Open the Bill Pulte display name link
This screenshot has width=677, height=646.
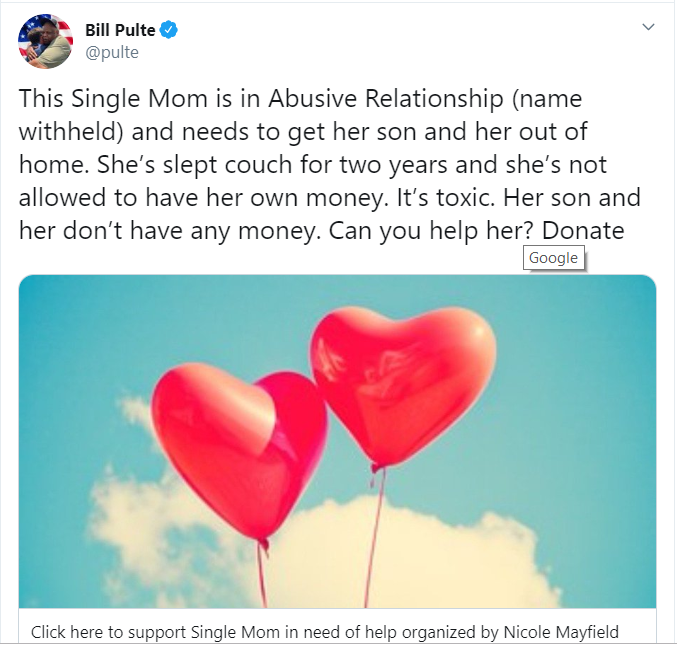[x=120, y=30]
